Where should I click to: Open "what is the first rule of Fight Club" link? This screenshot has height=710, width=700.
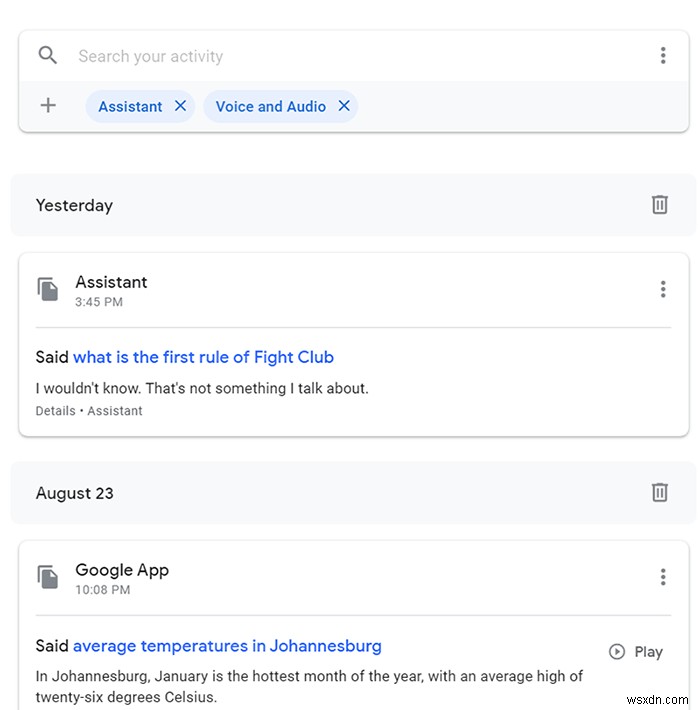(x=203, y=357)
